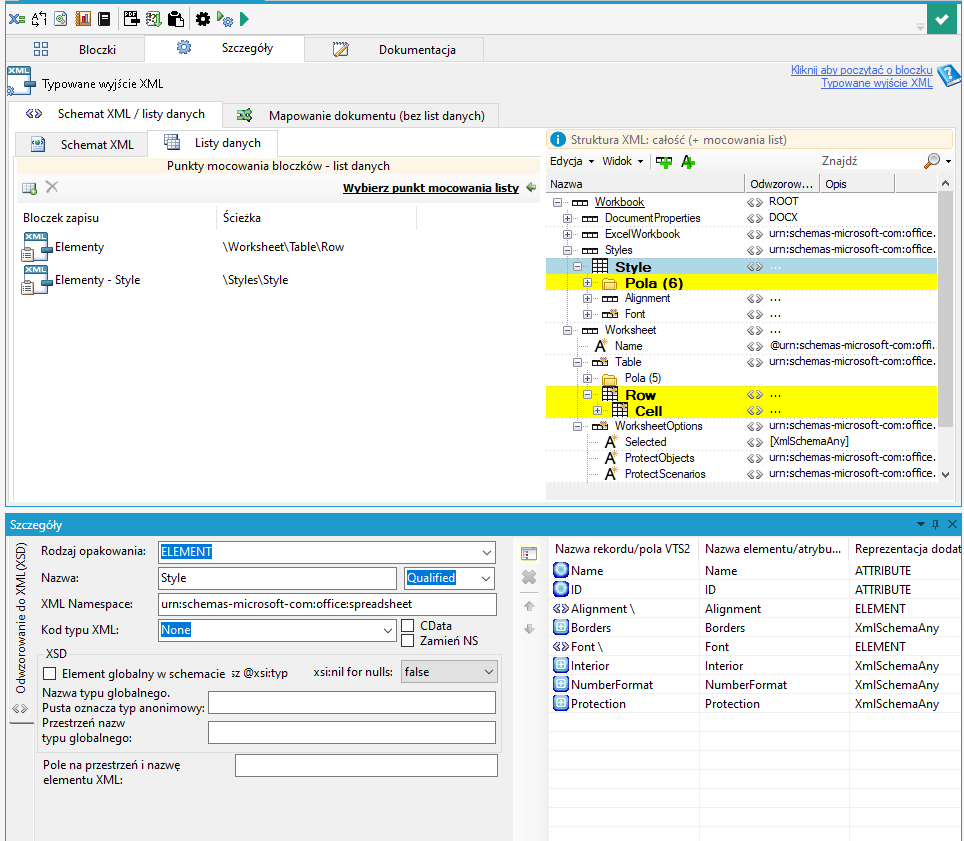
Task: Click the delete X icon under list points
Action: tap(52, 187)
